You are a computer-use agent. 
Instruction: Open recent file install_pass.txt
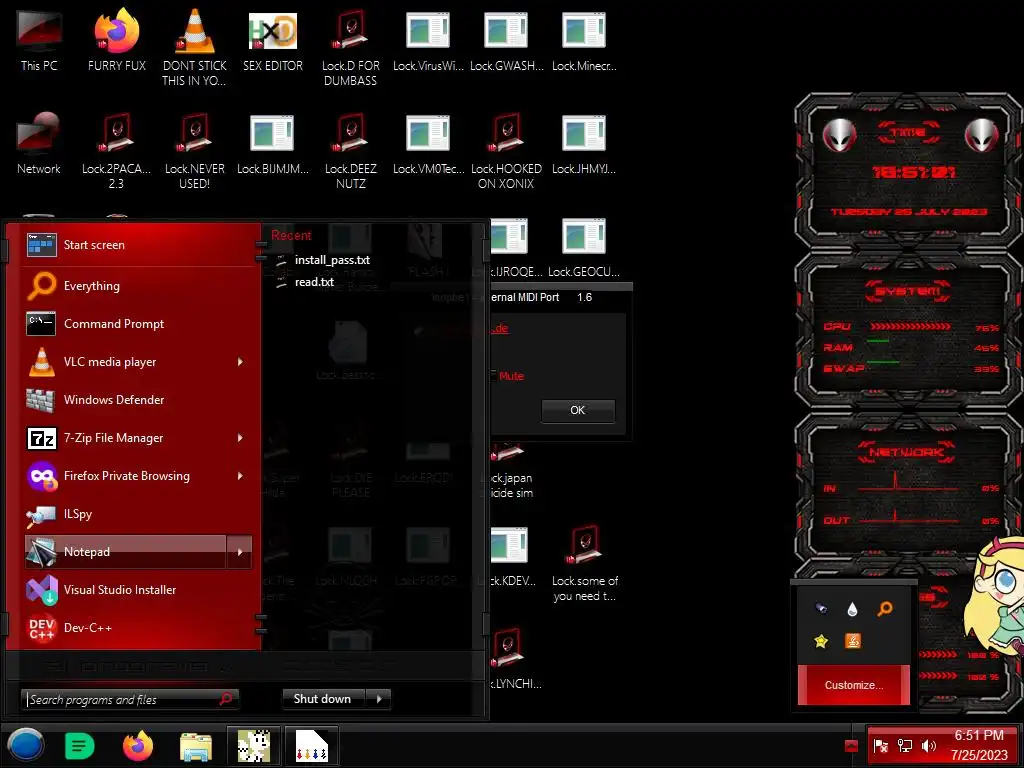pyautogui.click(x=332, y=260)
